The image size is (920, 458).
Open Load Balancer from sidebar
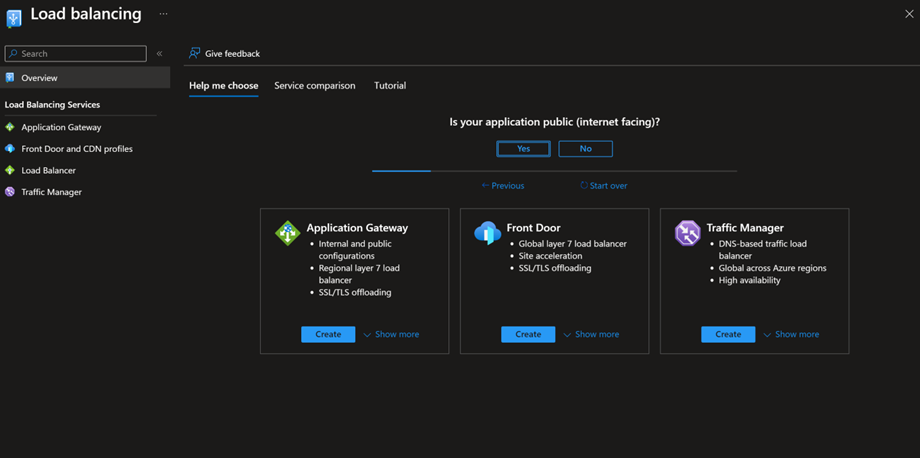coord(48,171)
